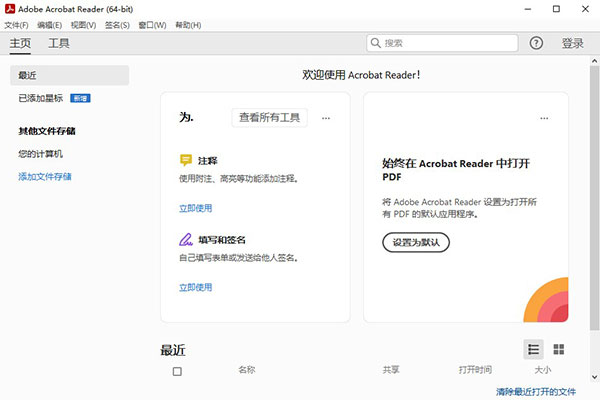
Task: Switch to list view of recent files
Action: tap(534, 349)
